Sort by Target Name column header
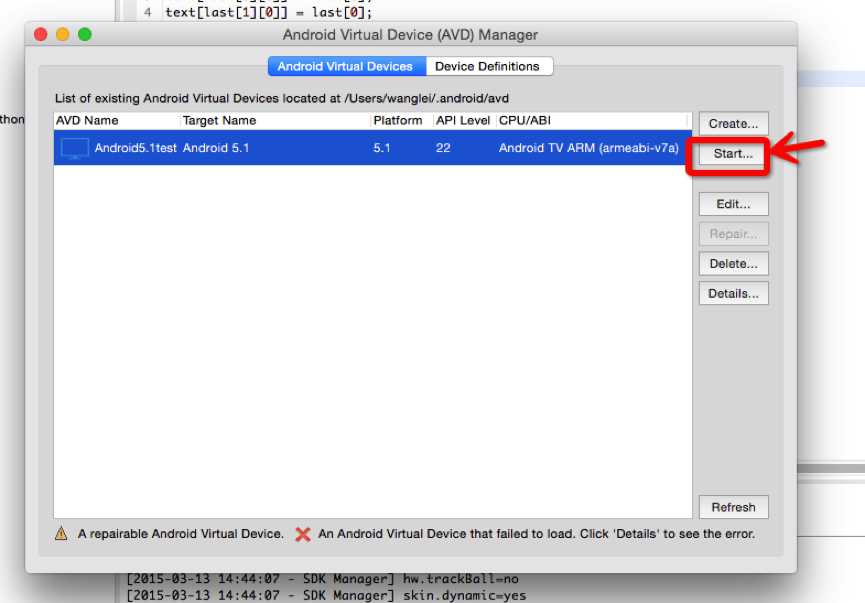The width and height of the screenshot is (865, 603). click(x=219, y=120)
